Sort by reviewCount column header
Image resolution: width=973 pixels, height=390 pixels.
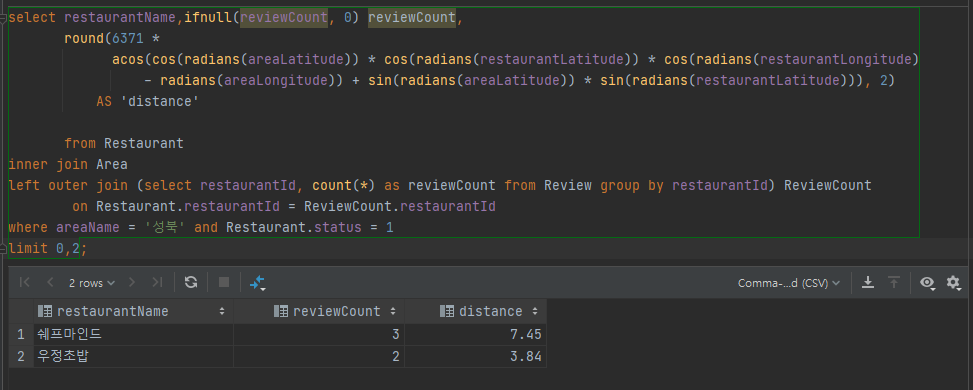point(319,311)
